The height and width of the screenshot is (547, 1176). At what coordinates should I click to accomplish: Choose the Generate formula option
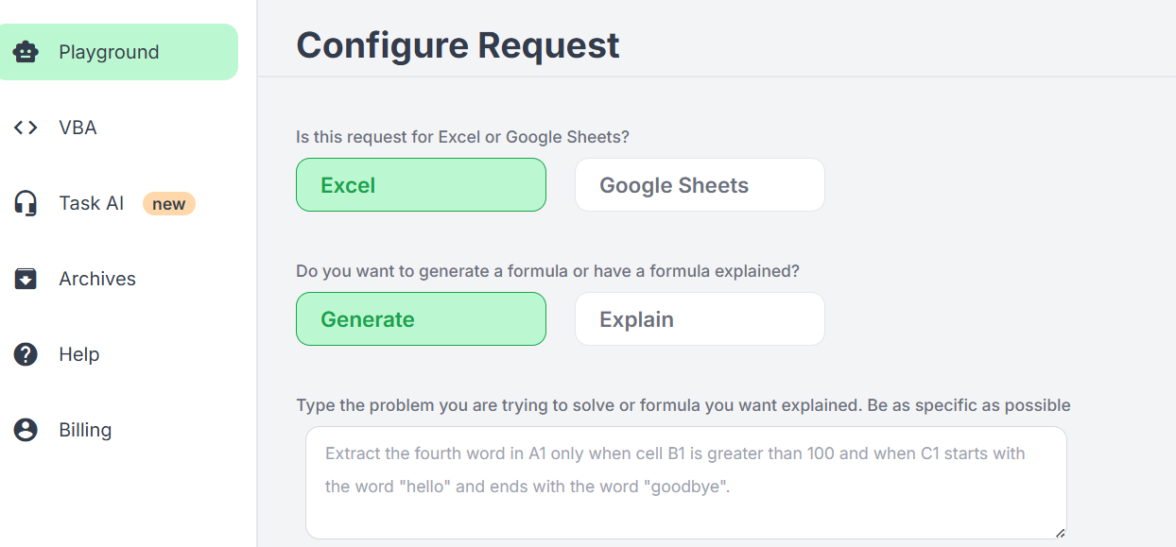(x=421, y=319)
